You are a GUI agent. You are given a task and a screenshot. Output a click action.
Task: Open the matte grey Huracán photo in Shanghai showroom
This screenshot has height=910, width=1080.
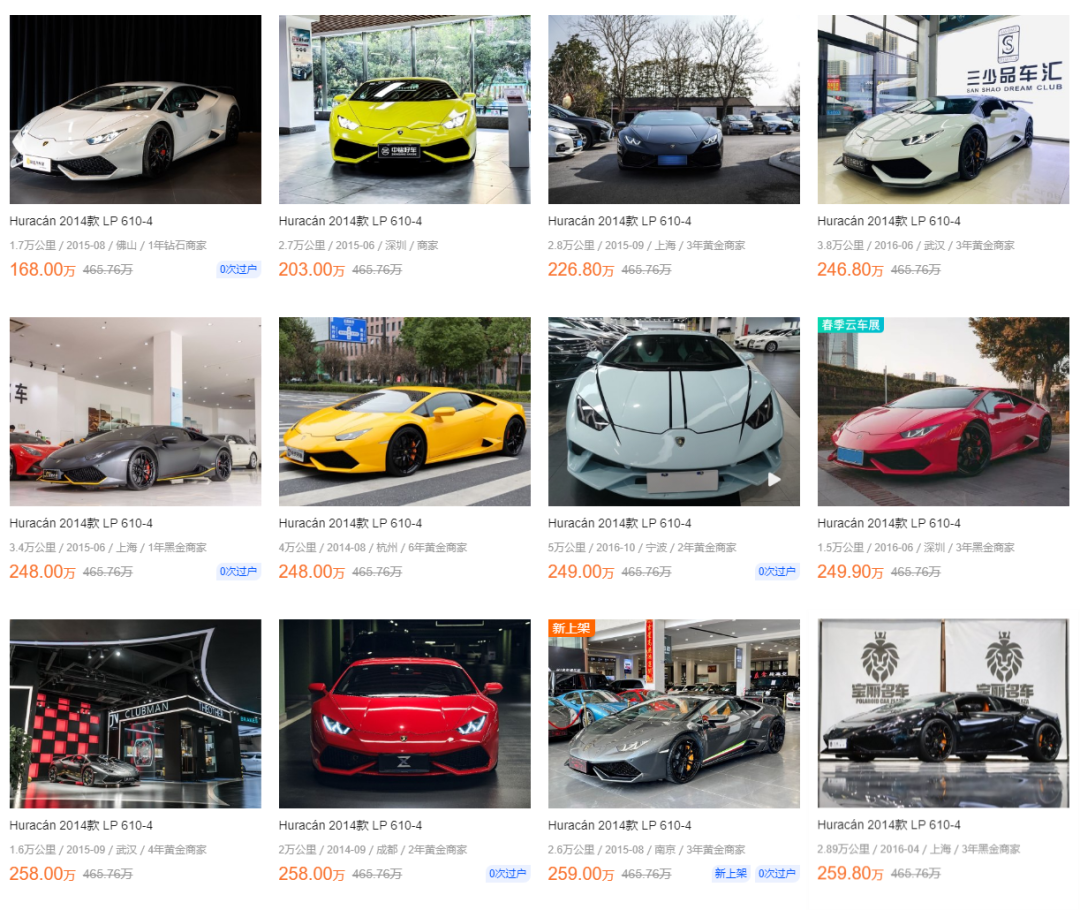point(135,411)
